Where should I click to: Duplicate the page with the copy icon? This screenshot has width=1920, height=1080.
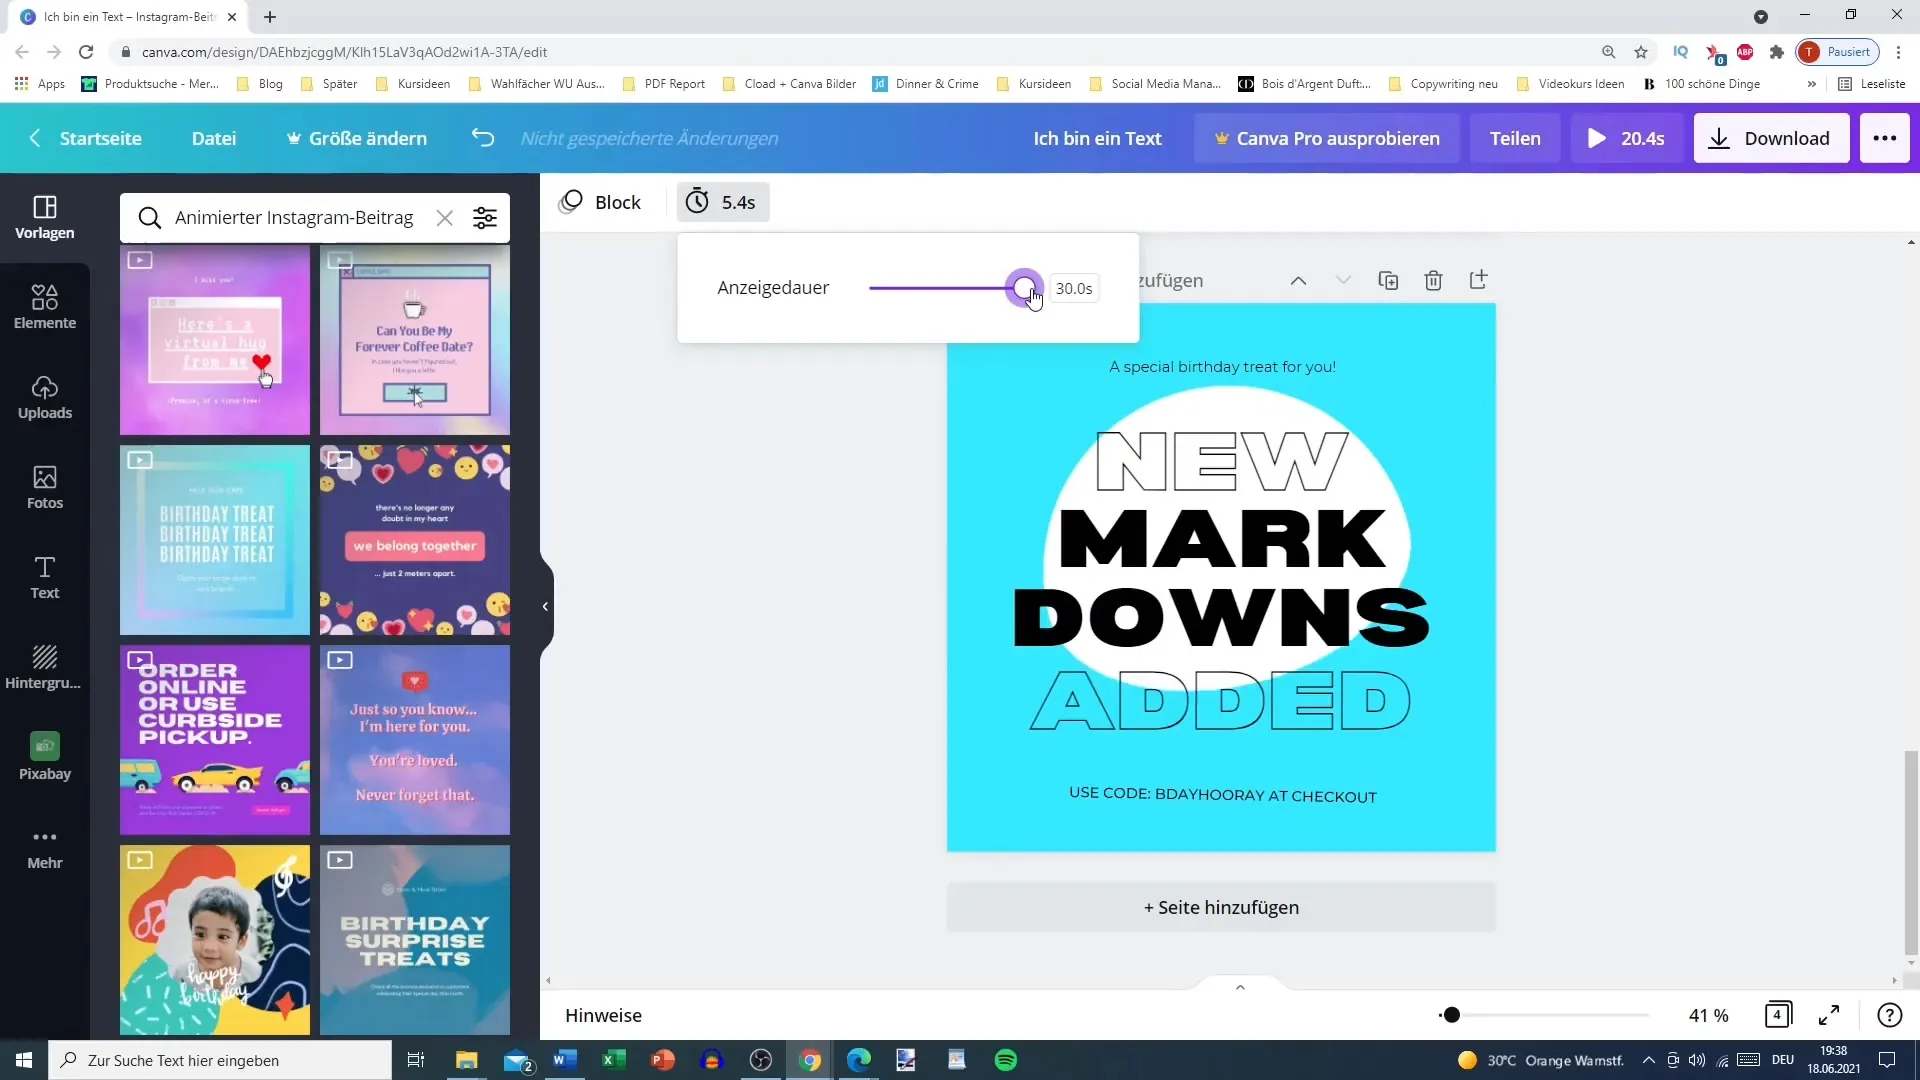pos(1388,281)
